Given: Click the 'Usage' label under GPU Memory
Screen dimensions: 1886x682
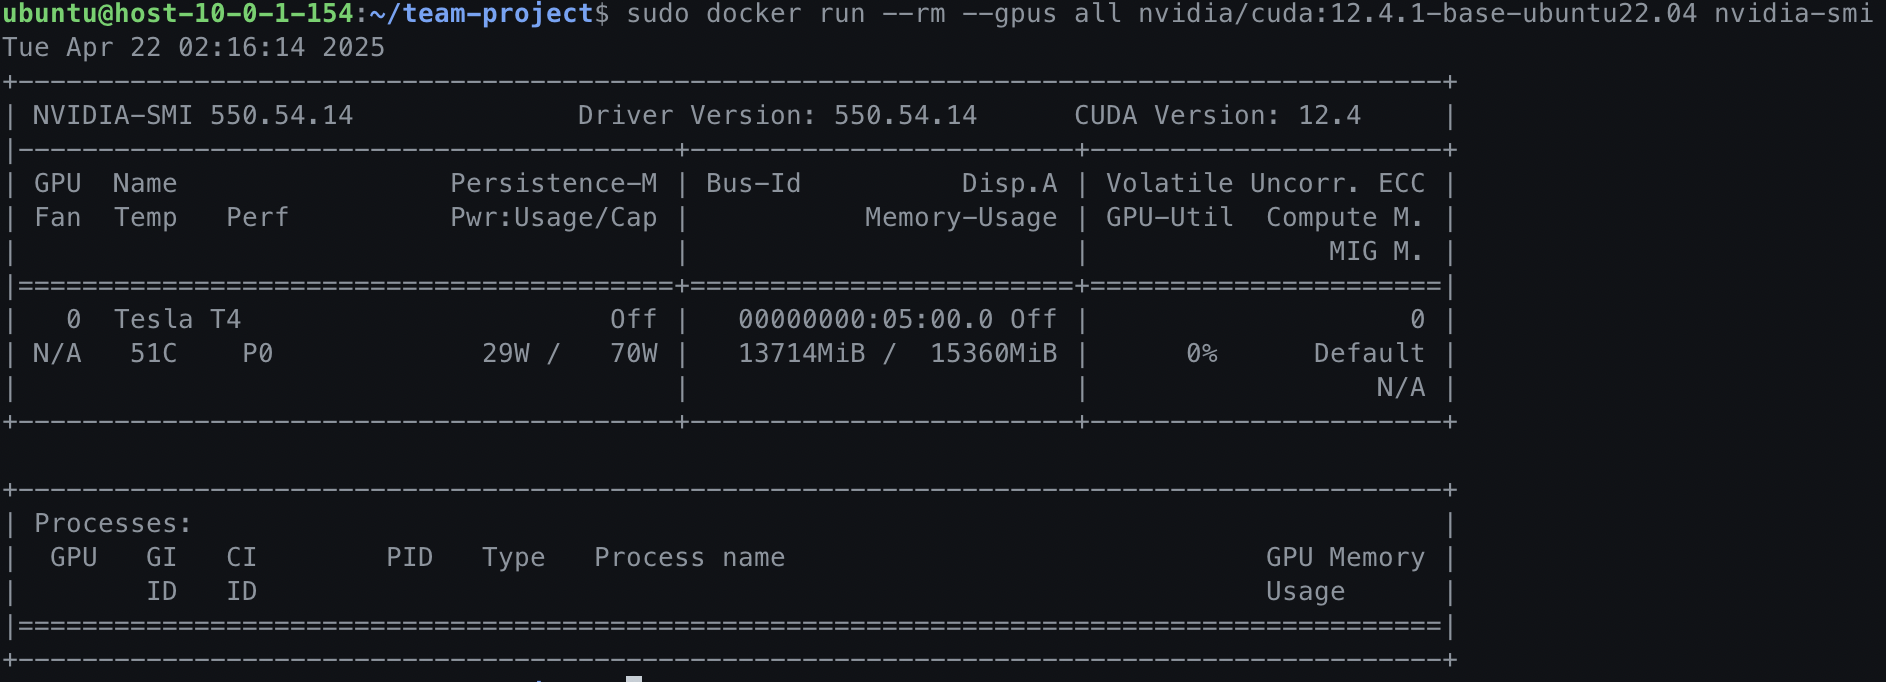Looking at the screenshot, I should click(1306, 592).
